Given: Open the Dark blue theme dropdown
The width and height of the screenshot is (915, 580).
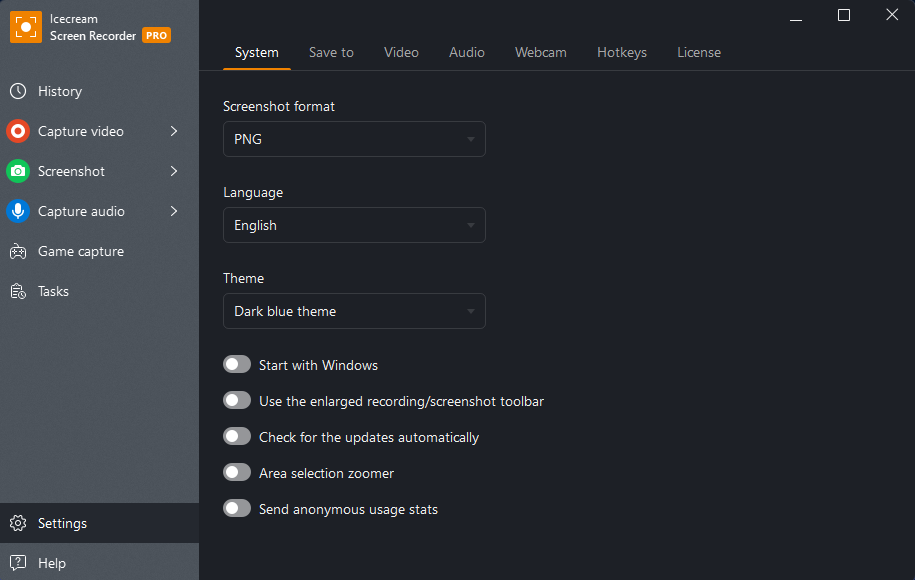Looking at the screenshot, I should coord(354,311).
